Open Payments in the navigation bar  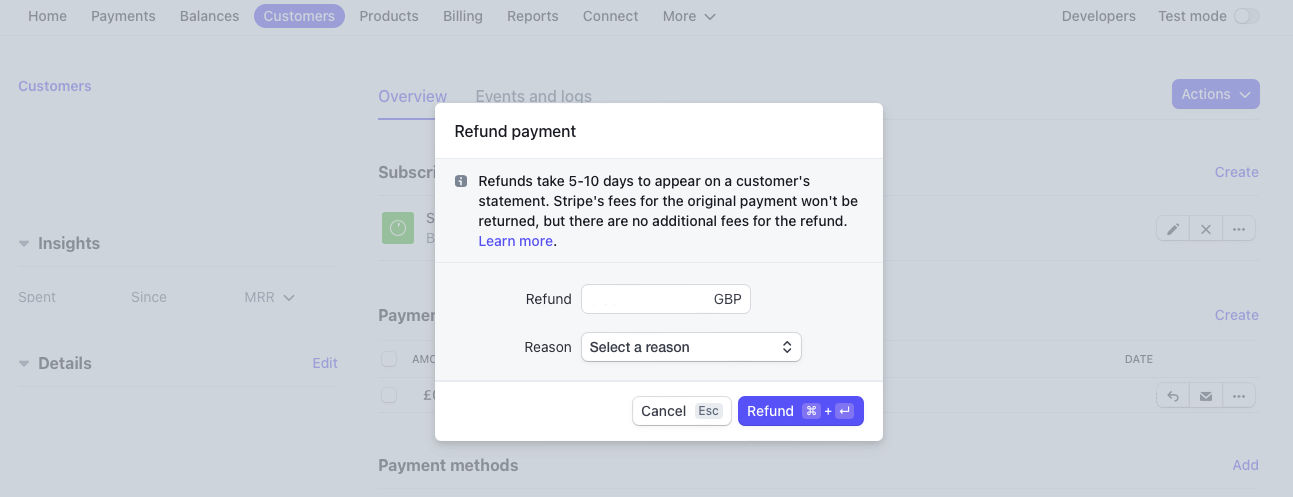click(x=123, y=16)
